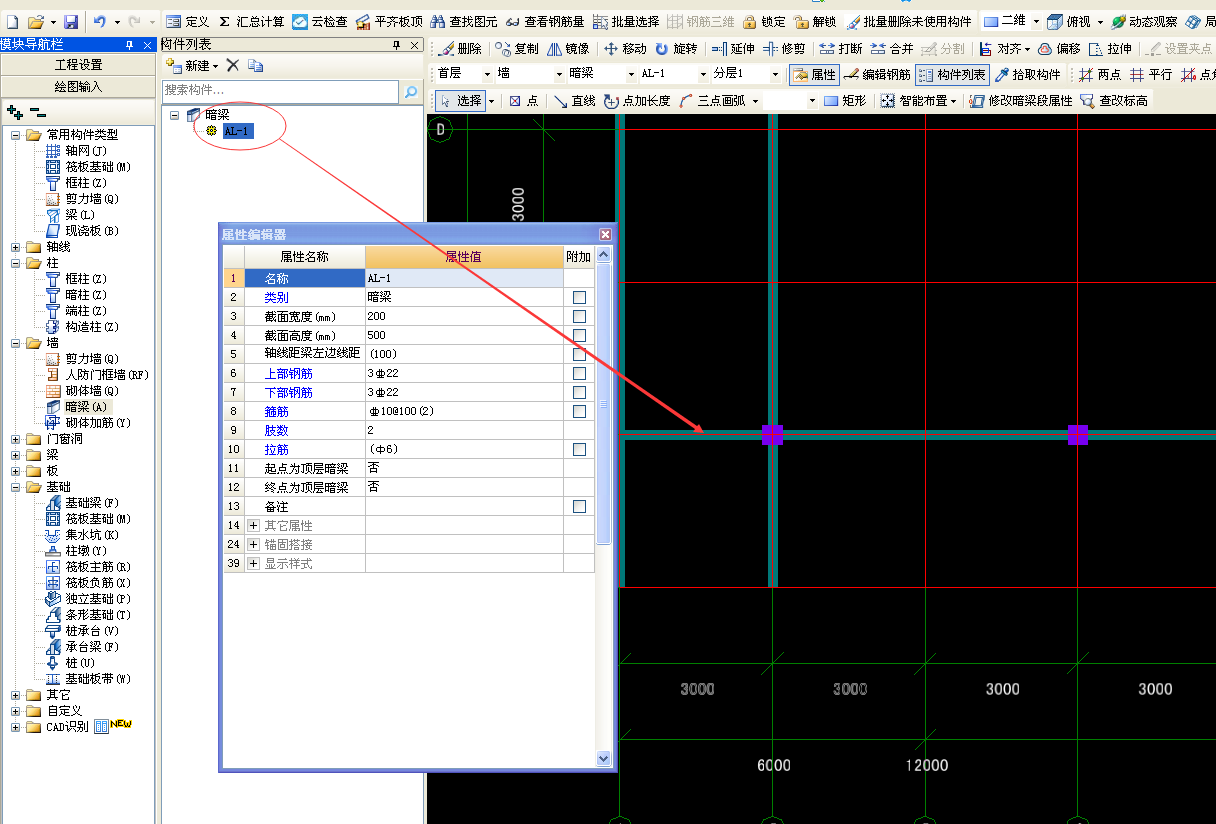
Task: Click the 镜像 mirror tool
Action: [x=568, y=48]
